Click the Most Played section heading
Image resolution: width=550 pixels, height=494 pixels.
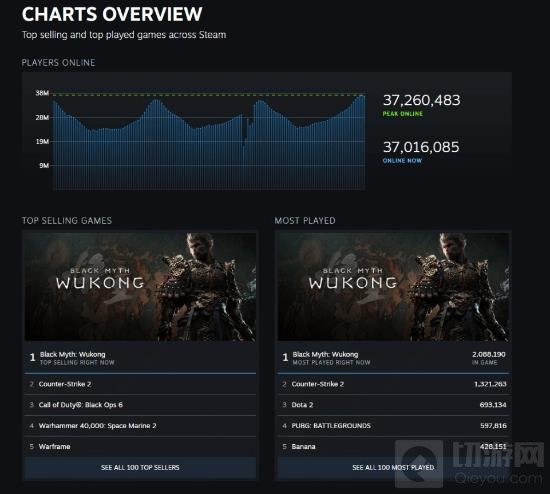coord(305,221)
